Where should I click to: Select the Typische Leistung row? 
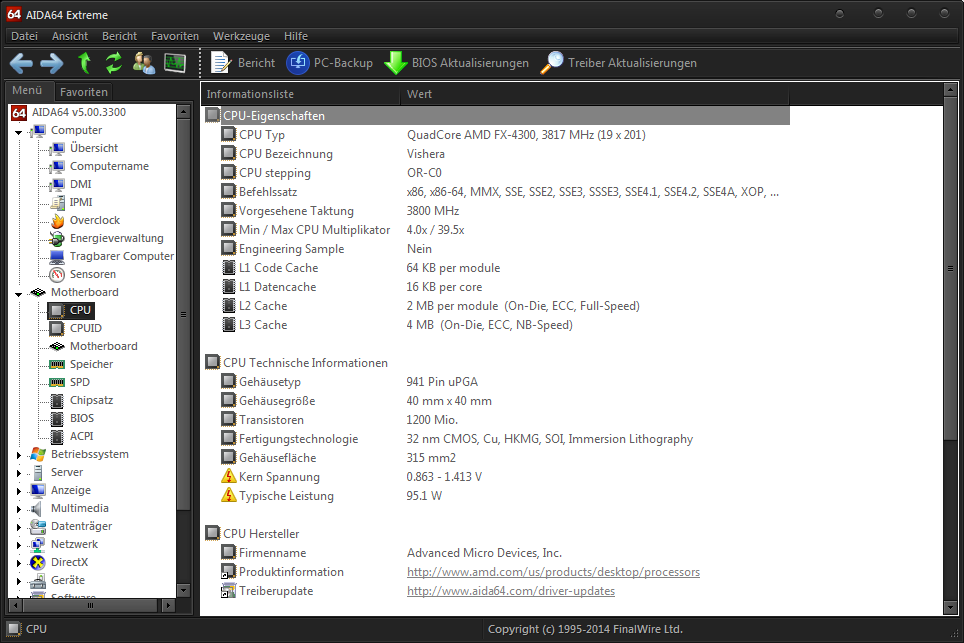[x=497, y=496]
